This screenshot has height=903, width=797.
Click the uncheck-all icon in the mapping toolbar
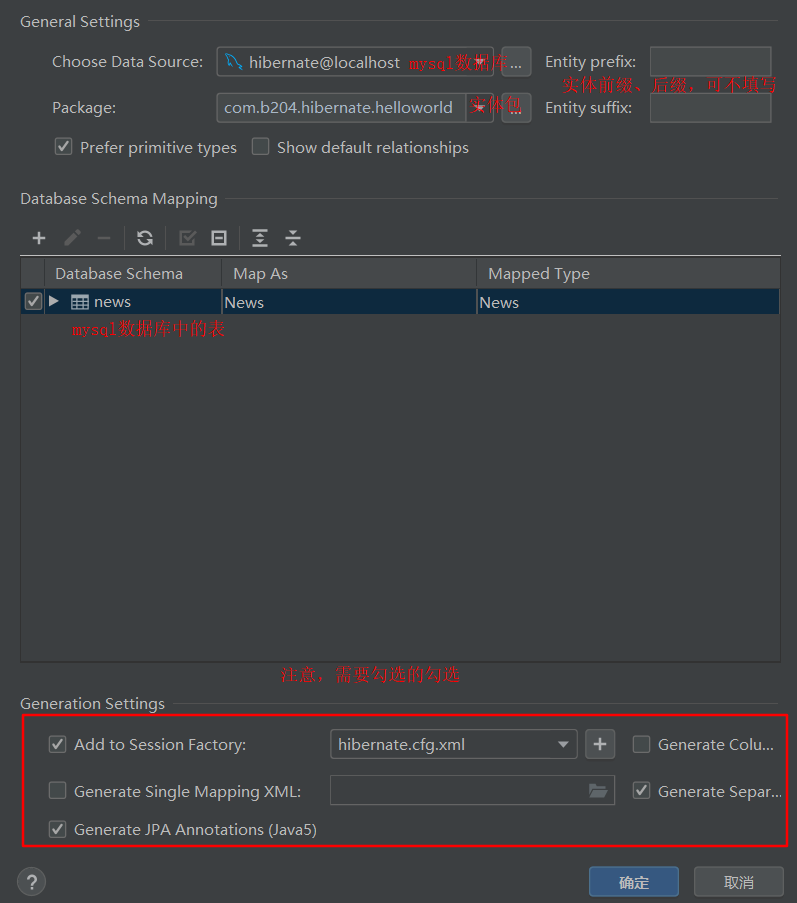point(219,238)
